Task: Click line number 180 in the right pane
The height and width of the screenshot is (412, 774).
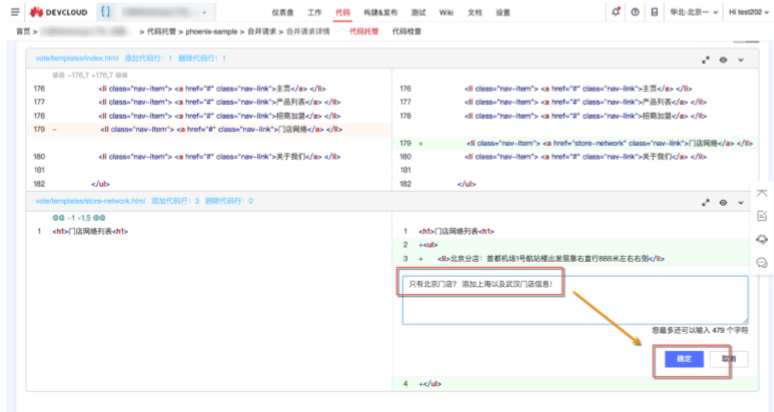Action: tap(405, 157)
